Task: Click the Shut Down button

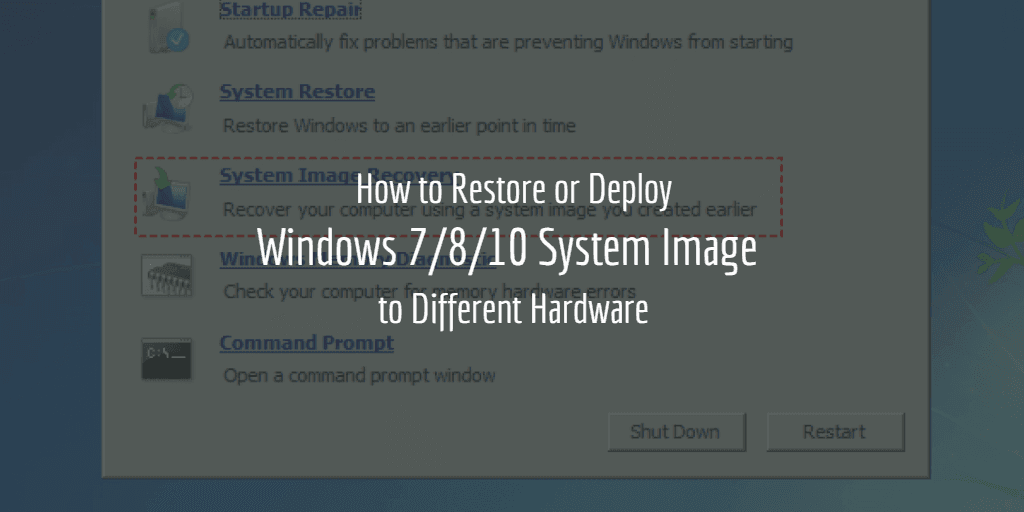Action: [677, 432]
